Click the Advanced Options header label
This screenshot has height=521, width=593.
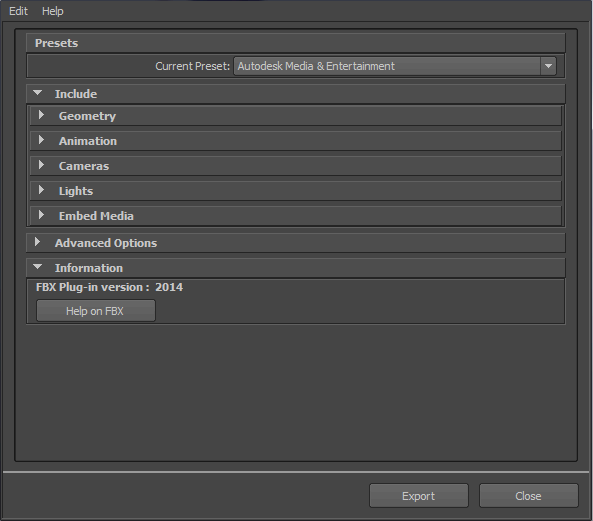coord(106,243)
